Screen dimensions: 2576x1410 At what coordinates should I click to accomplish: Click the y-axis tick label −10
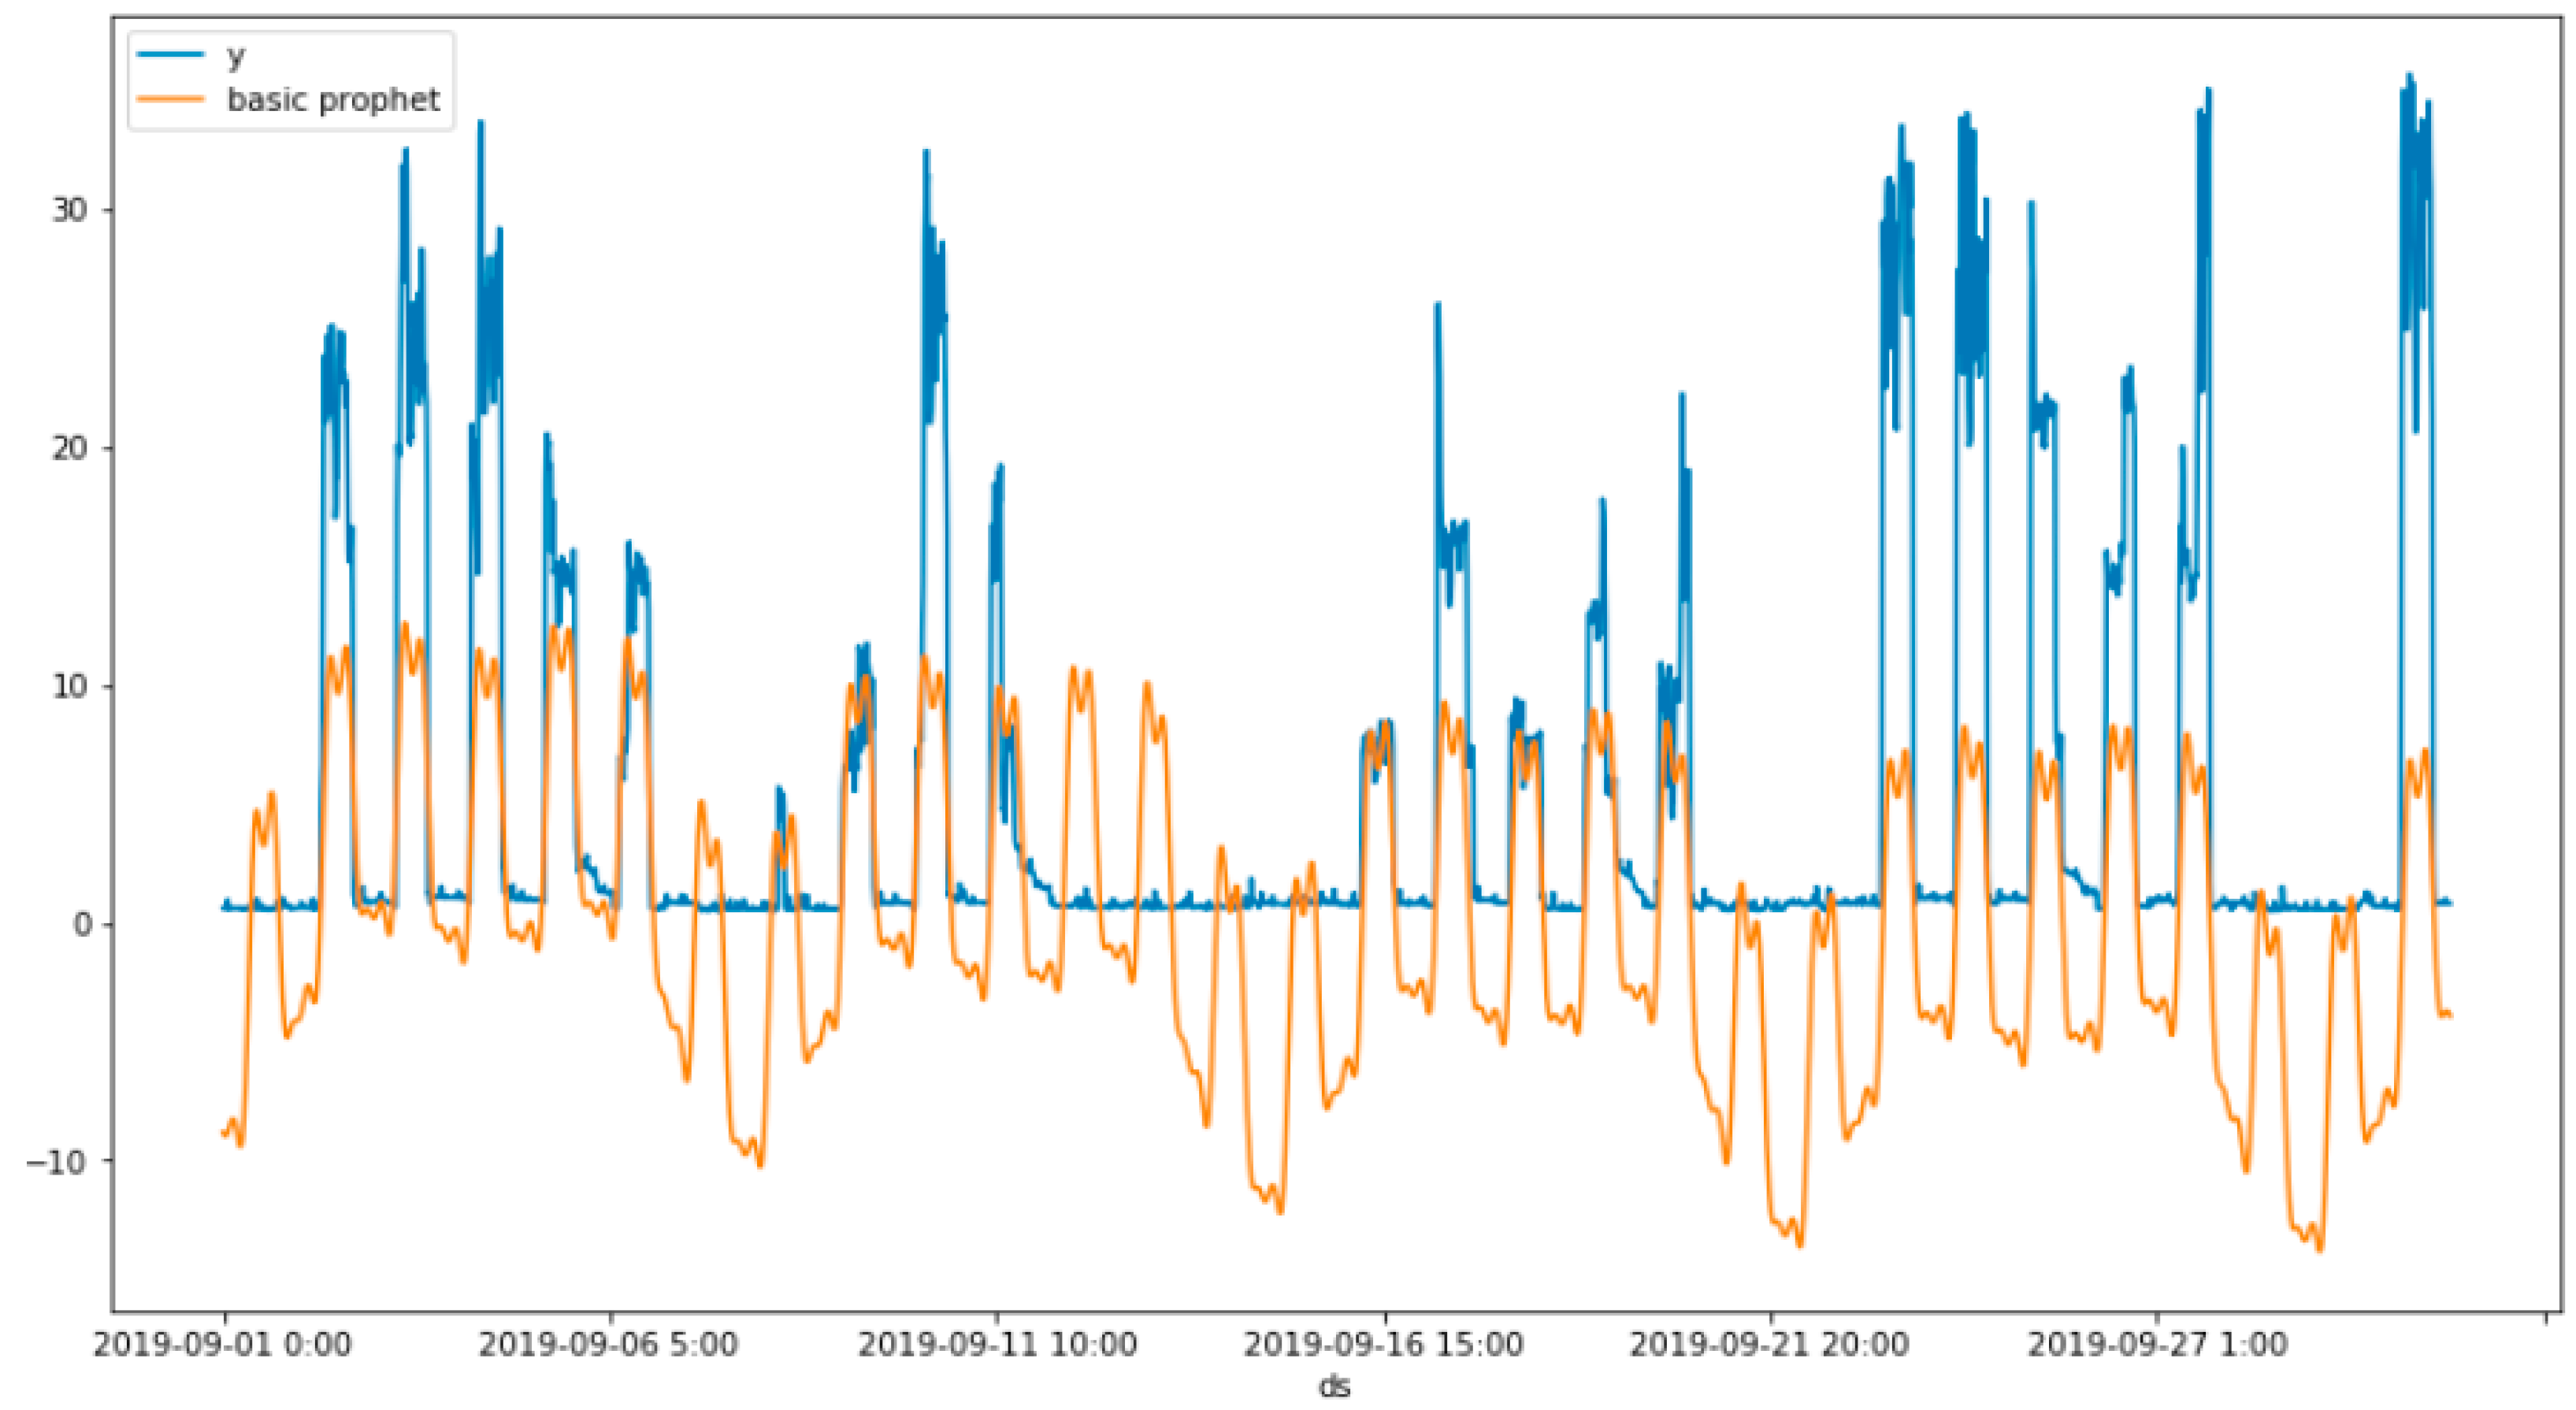[x=57, y=1161]
